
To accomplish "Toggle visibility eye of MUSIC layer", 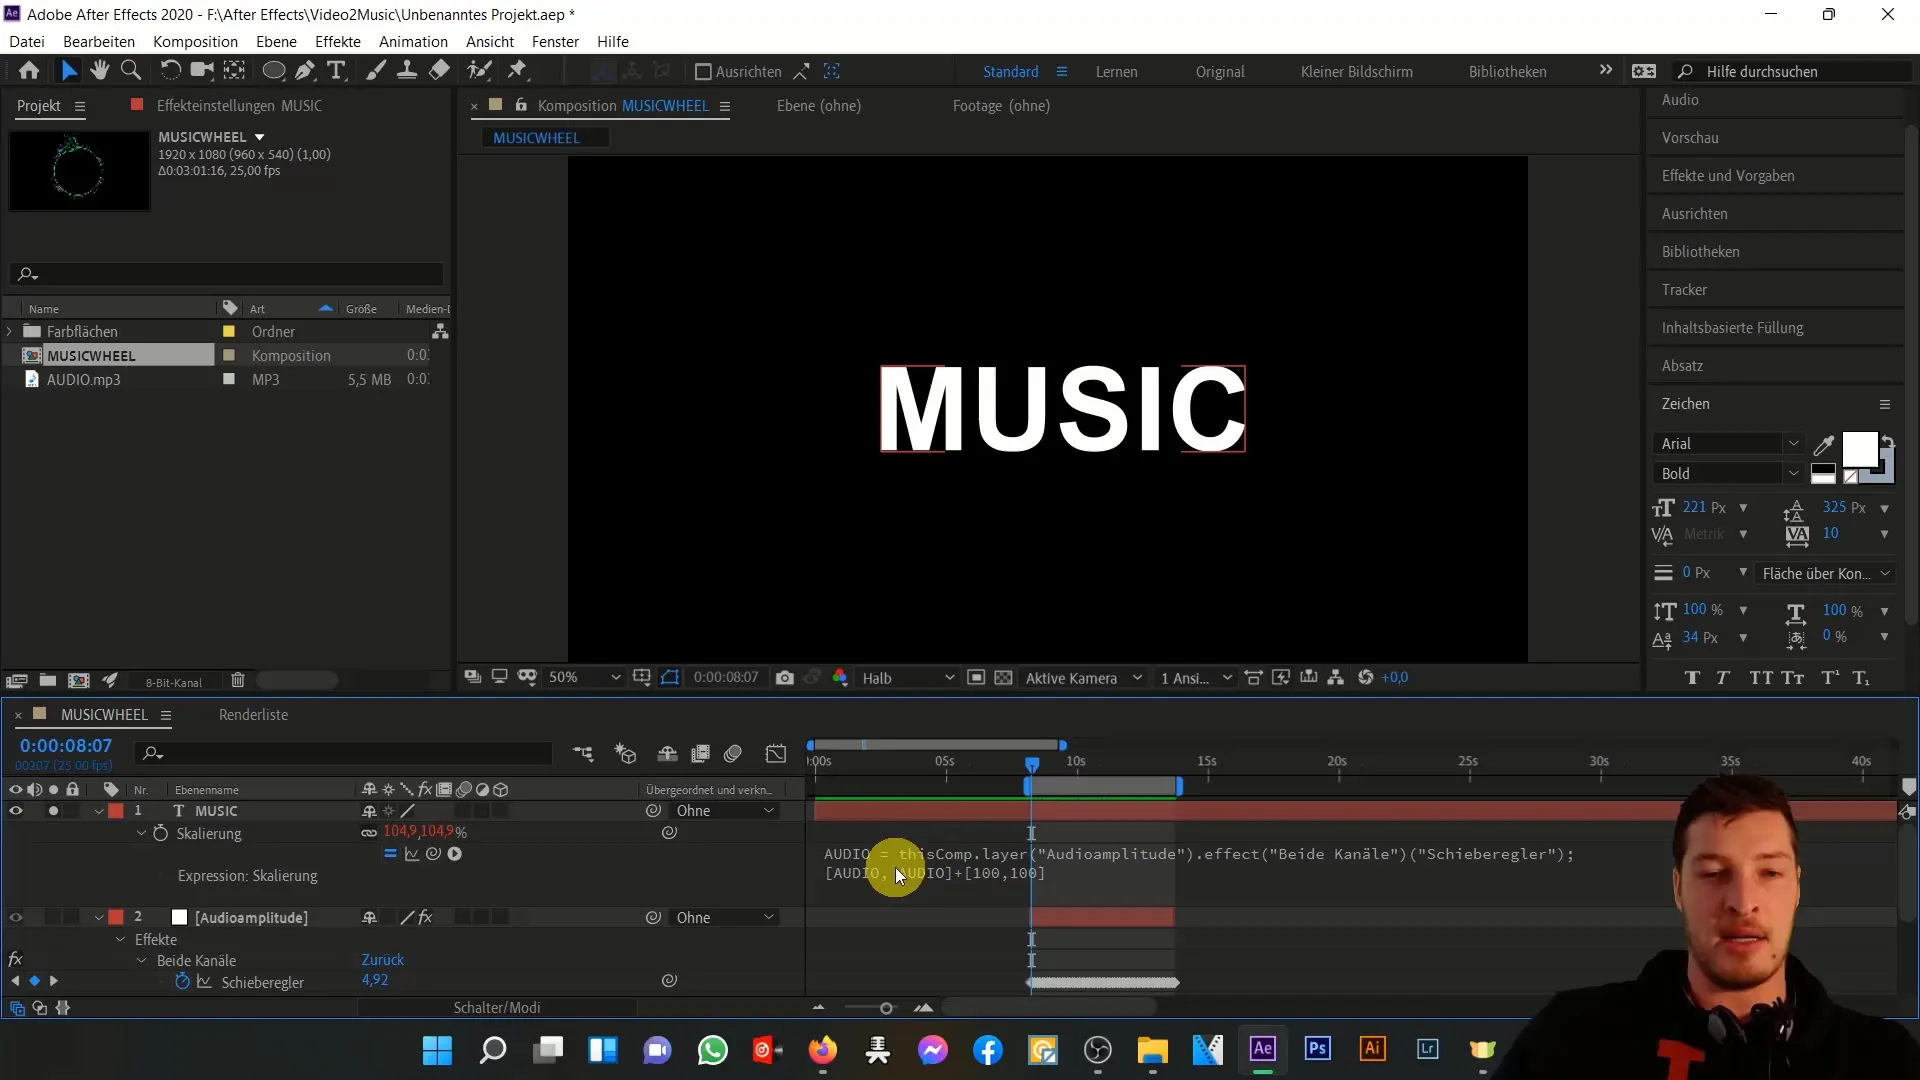I will [16, 811].
